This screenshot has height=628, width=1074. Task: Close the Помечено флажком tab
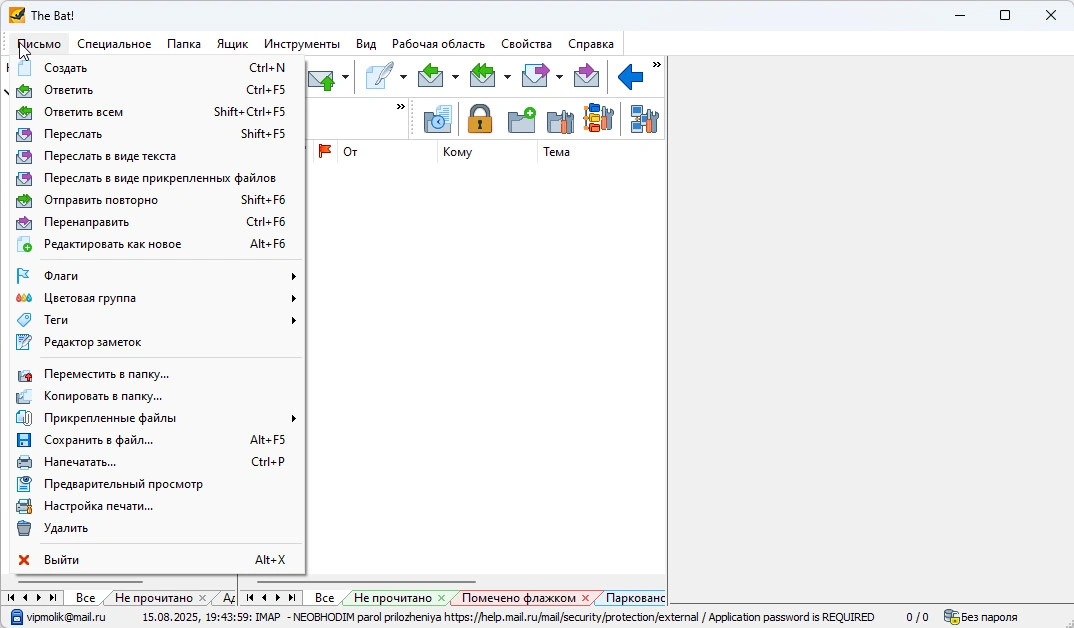(x=586, y=599)
